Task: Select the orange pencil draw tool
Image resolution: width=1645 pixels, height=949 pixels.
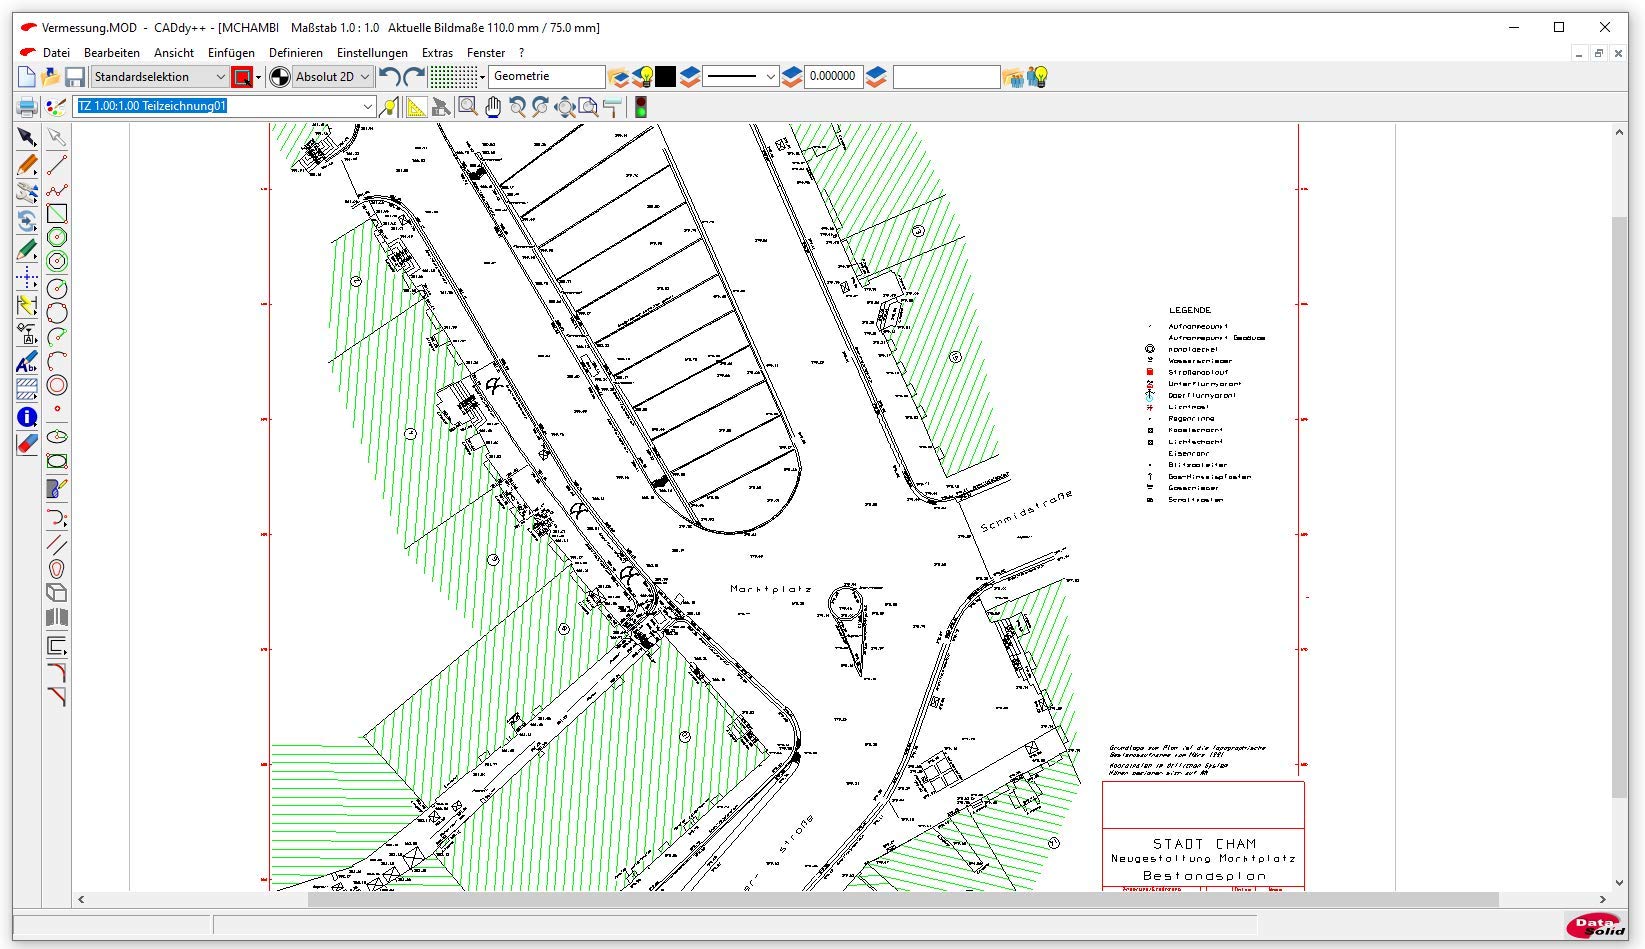Action: click(27, 165)
